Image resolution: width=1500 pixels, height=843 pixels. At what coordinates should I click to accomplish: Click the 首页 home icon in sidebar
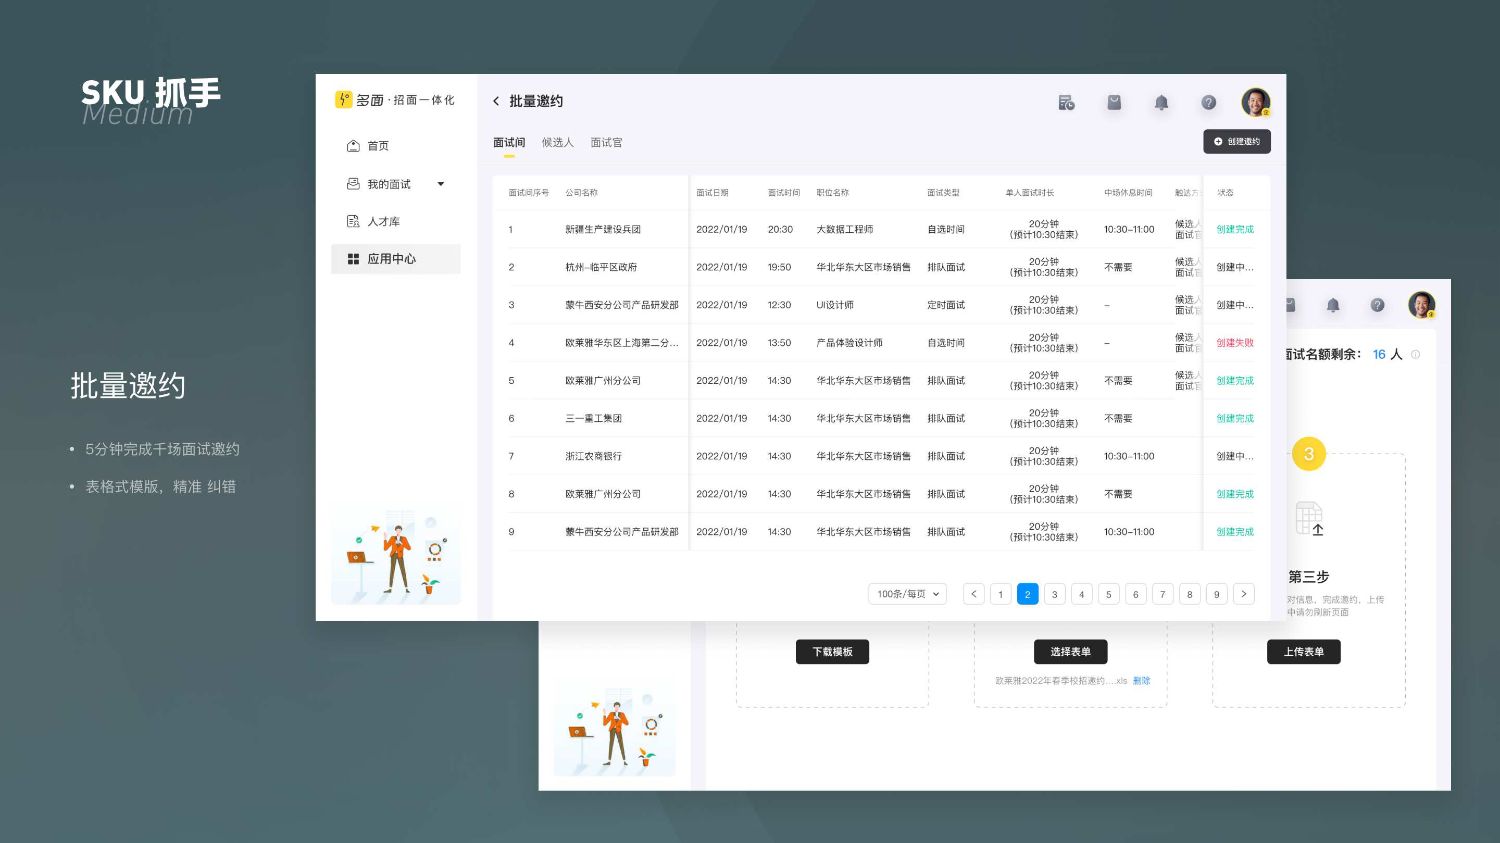[x=353, y=146]
